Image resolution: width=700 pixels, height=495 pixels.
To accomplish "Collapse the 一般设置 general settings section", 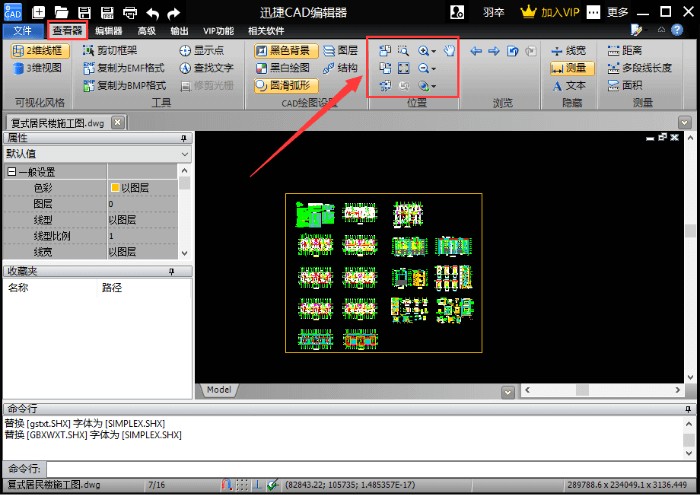I will point(12,172).
